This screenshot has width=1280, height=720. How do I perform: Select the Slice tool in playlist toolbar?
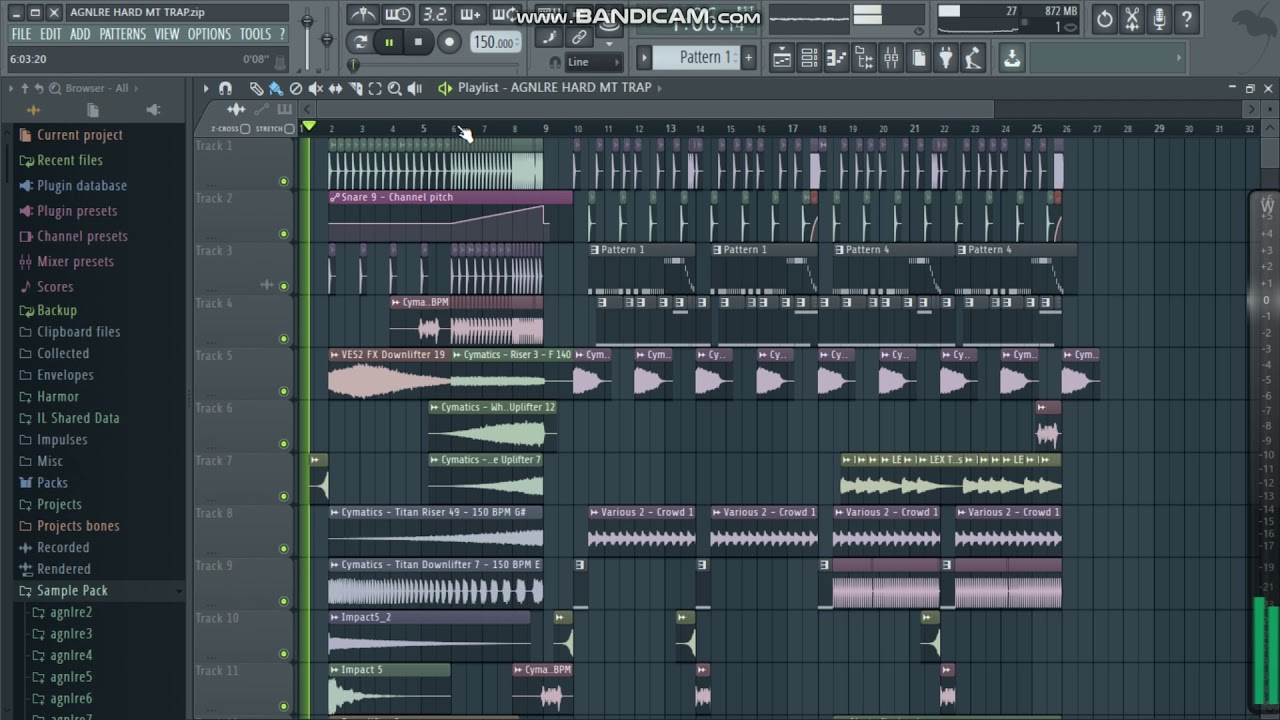[355, 88]
